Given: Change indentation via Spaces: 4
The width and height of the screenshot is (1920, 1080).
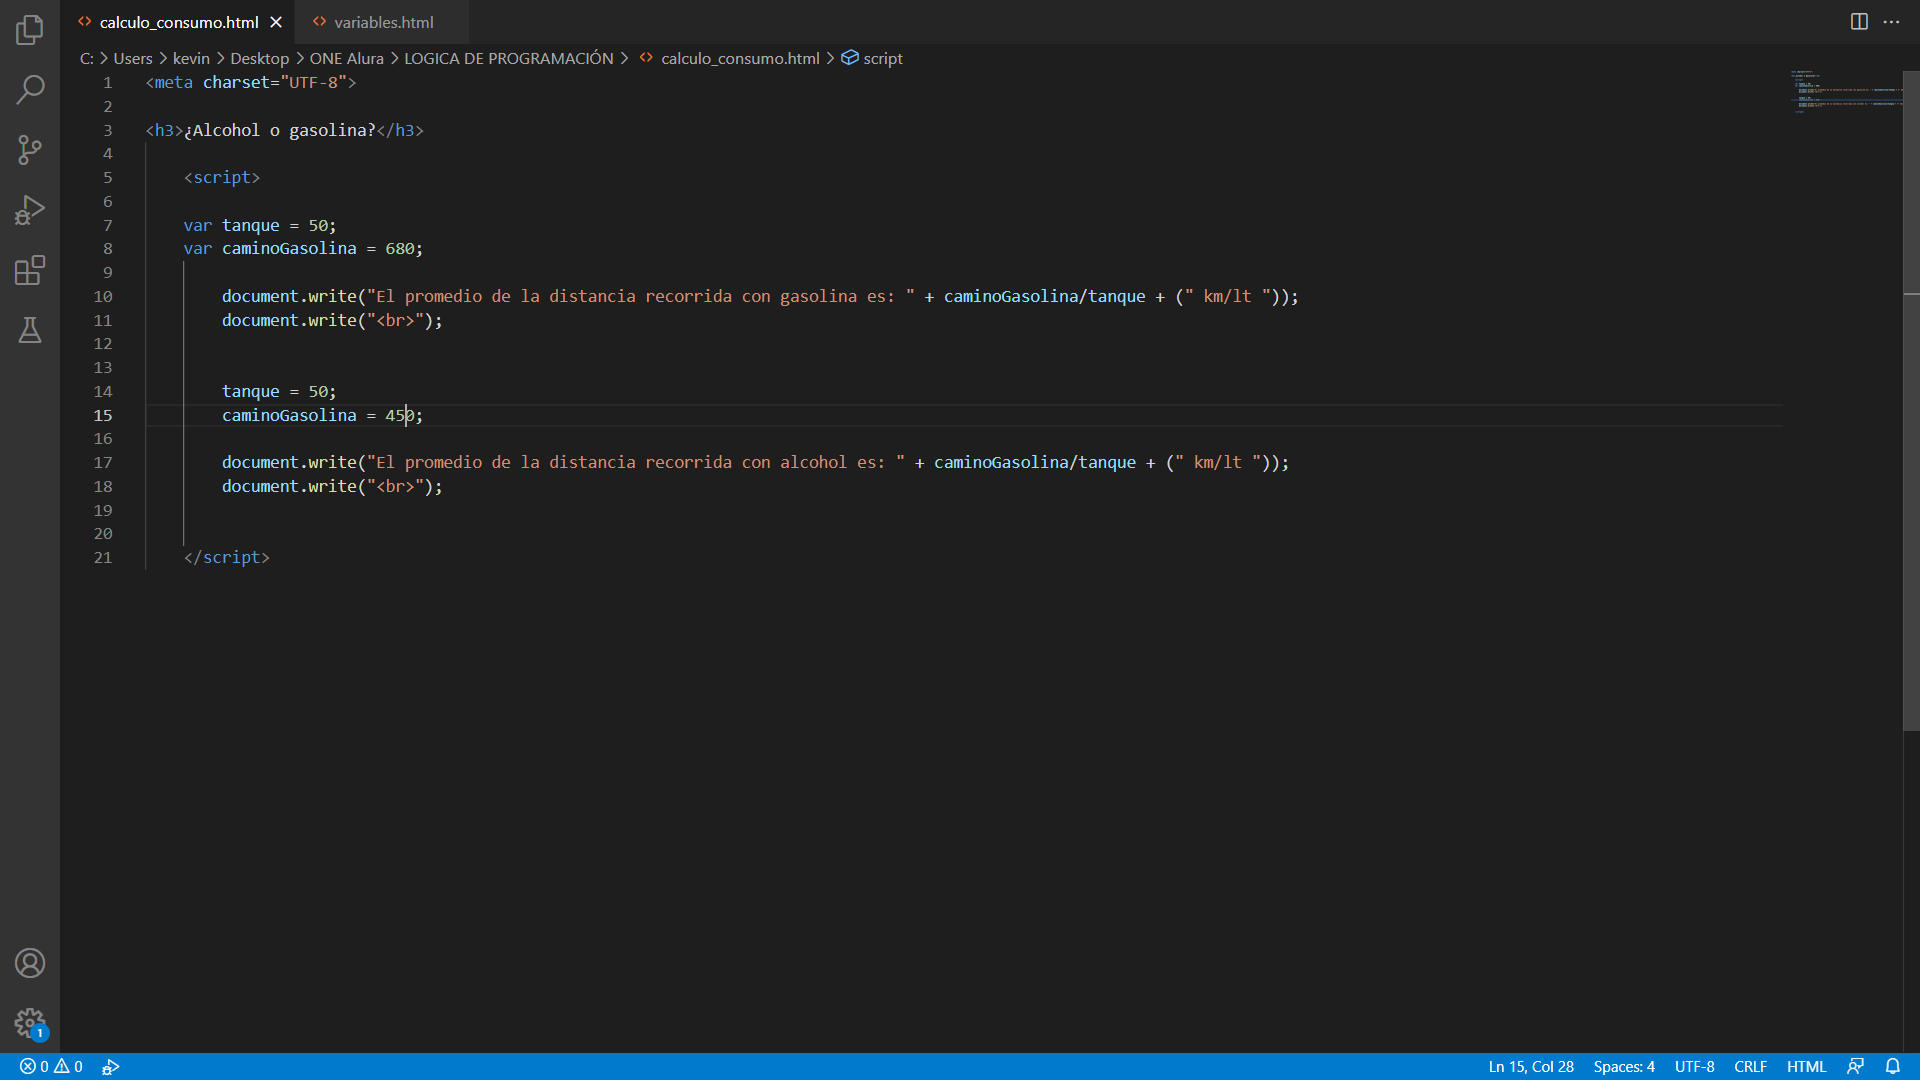Looking at the screenshot, I should (1624, 1066).
